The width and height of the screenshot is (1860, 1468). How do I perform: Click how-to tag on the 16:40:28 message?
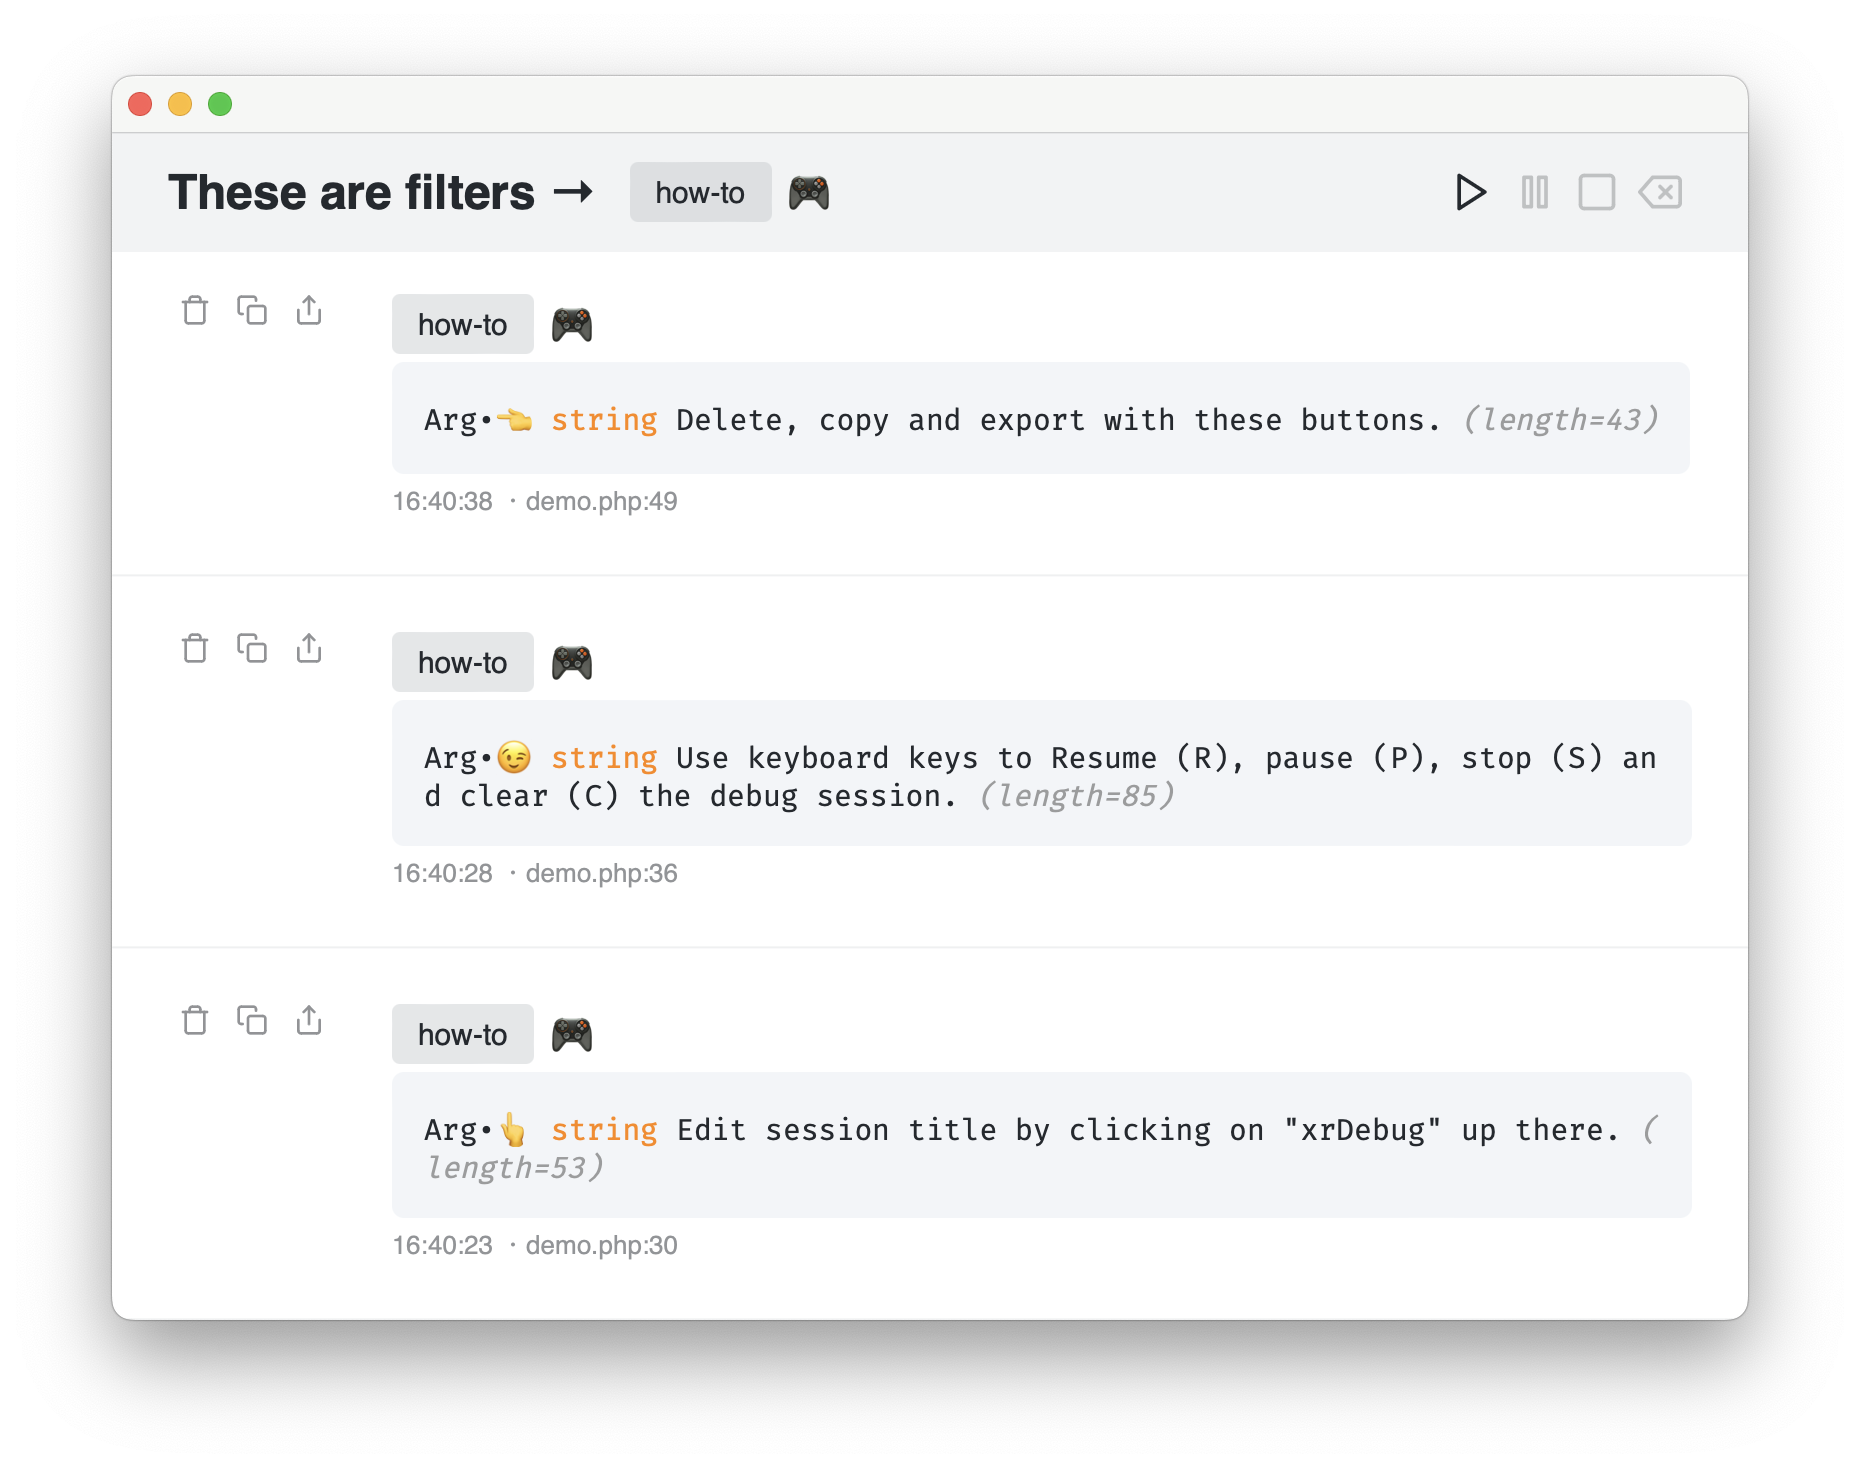[x=462, y=662]
